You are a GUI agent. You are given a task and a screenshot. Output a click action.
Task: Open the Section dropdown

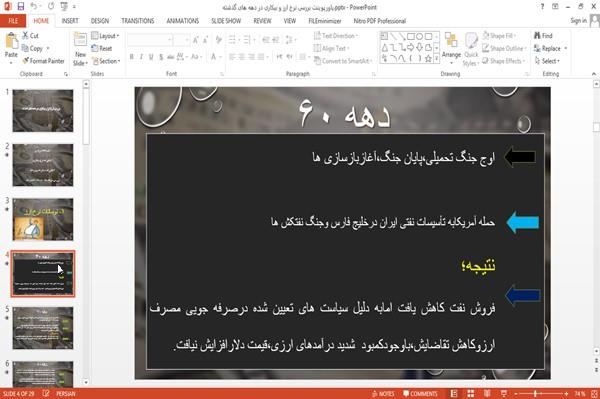tap(106, 61)
